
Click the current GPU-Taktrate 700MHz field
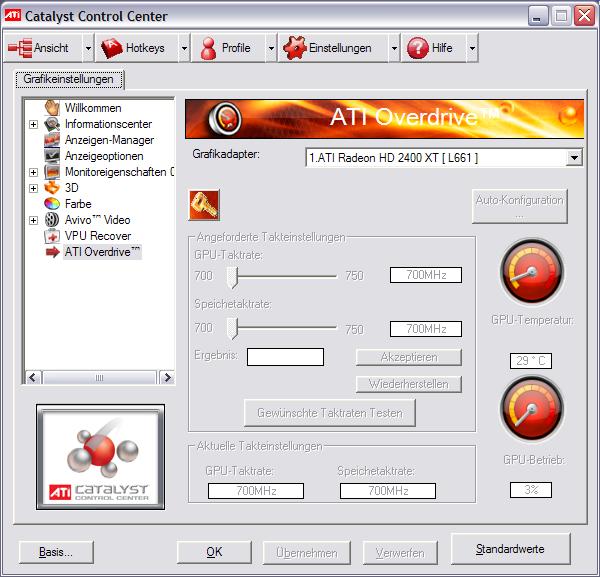[x=256, y=491]
